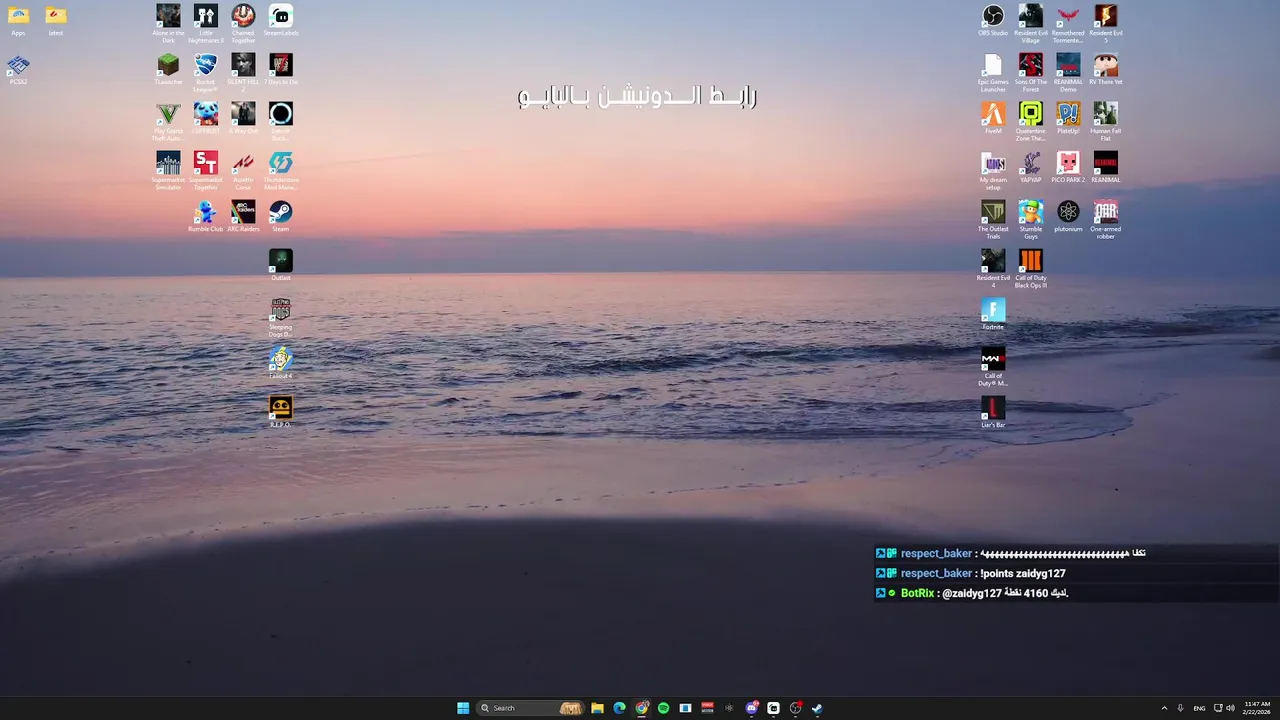Open Supermarket Together shortcut

click(206, 170)
